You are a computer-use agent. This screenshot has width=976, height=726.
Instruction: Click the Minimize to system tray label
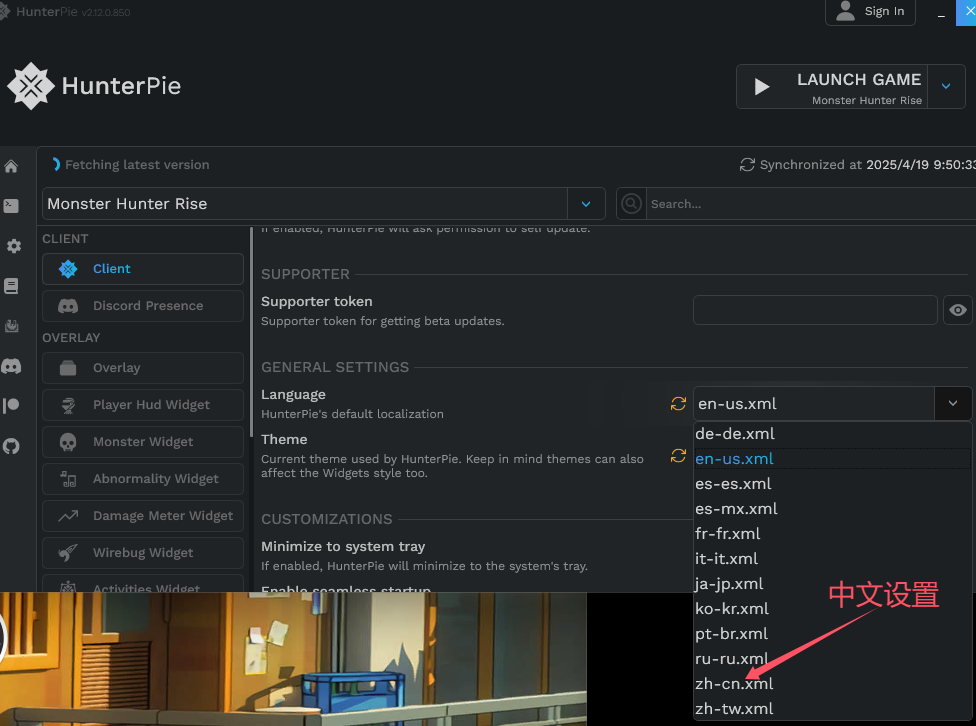(343, 547)
